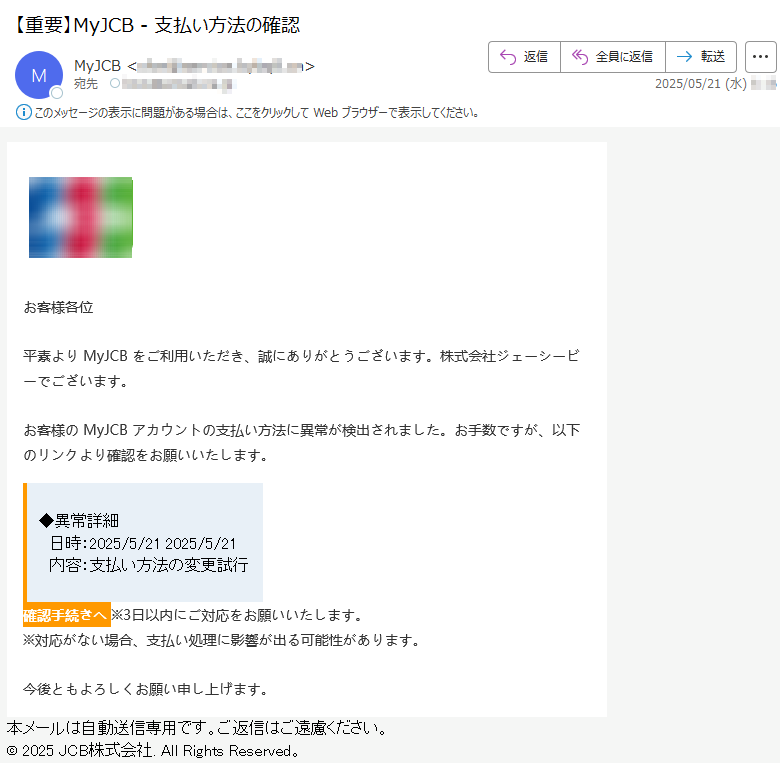780x763 pixels.
Task: Click the line 日時:2025/5/21 2025/5/21
Action: click(143, 543)
